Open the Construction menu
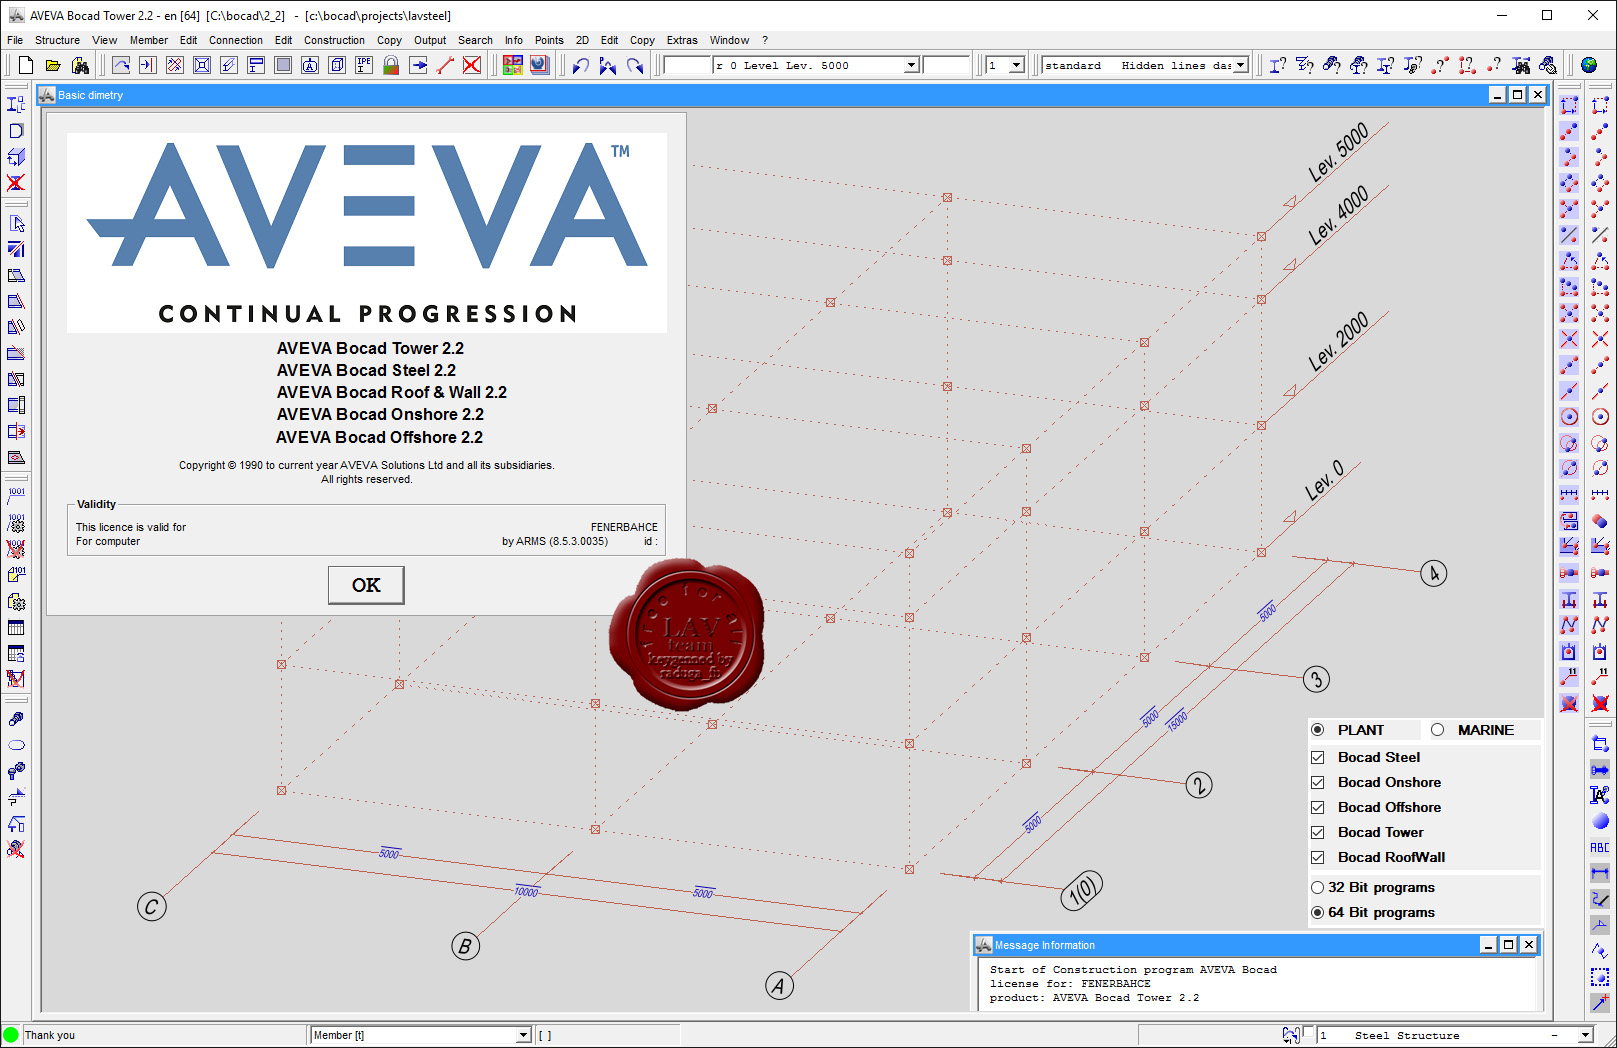Viewport: 1617px width, 1048px height. (334, 40)
